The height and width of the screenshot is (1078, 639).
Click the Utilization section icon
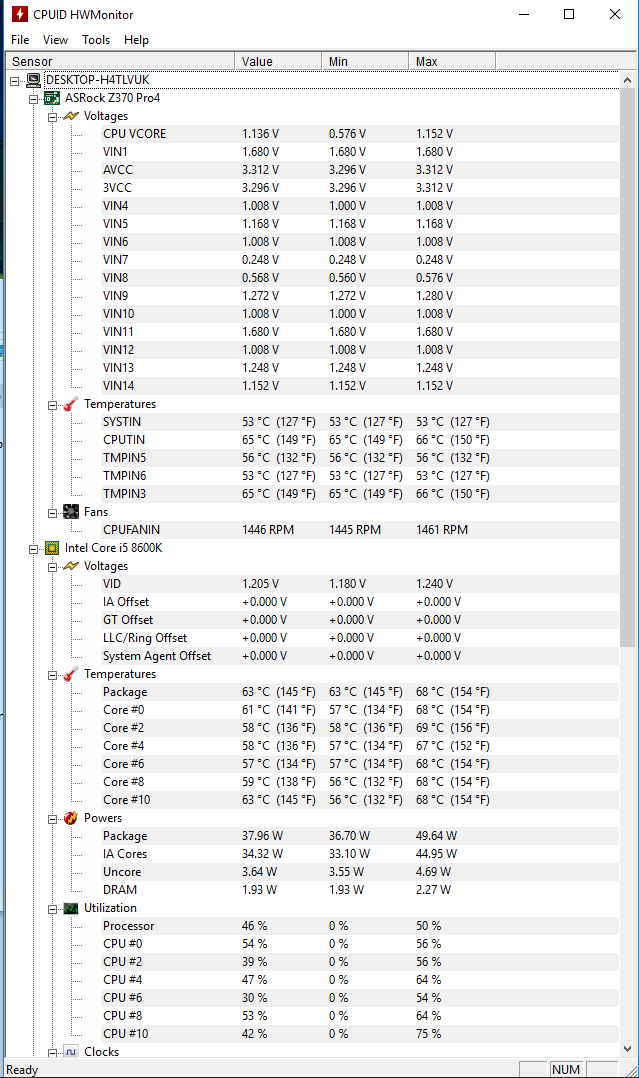point(71,908)
